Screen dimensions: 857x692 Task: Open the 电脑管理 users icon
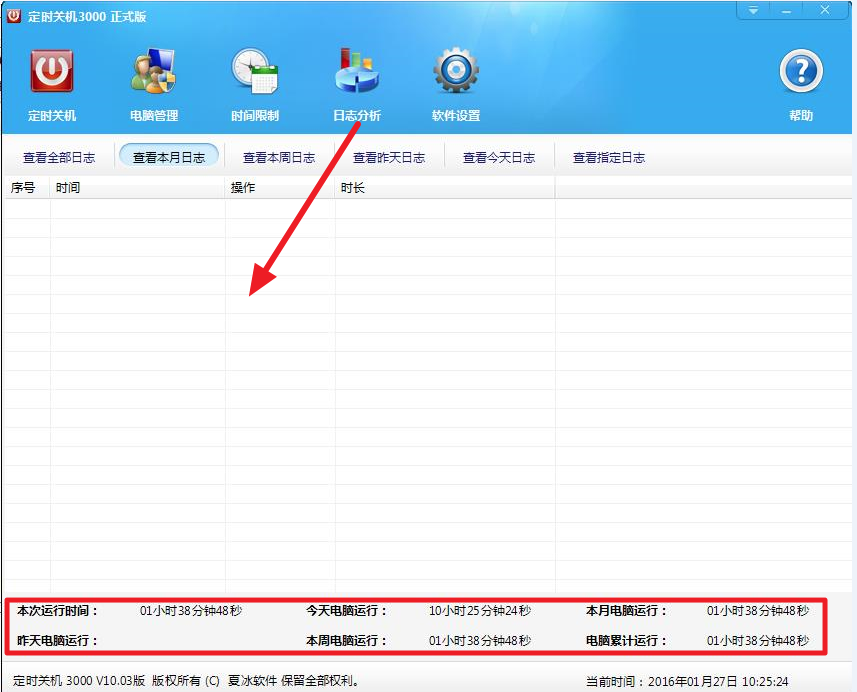154,71
